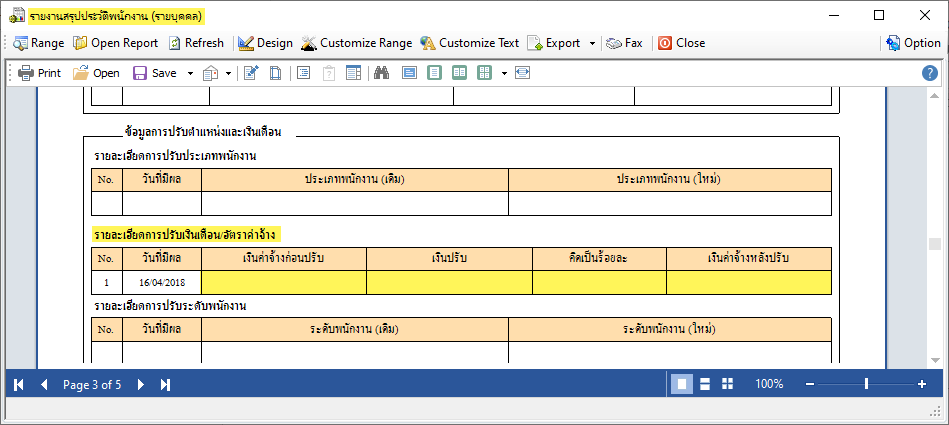Click the fit page width icon
Image resolution: width=949 pixels, height=425 pixels.
[x=522, y=73]
